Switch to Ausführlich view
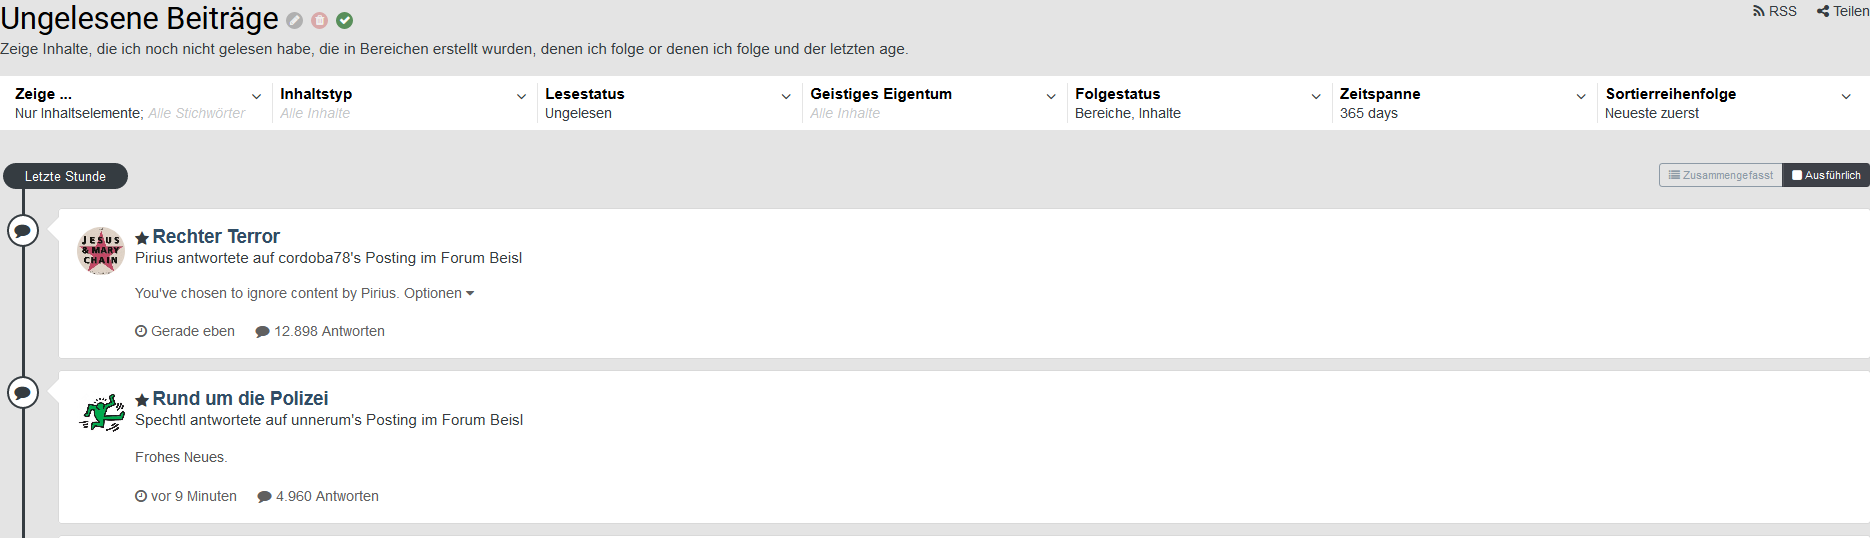 tap(1826, 175)
